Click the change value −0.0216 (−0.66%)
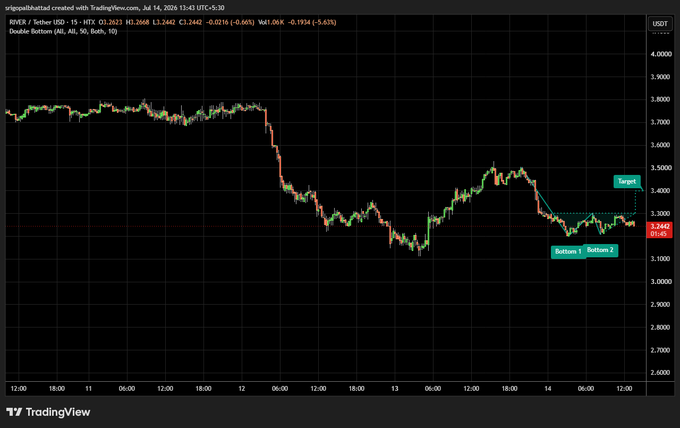Image resolution: width=680 pixels, height=428 pixels. 230,22
